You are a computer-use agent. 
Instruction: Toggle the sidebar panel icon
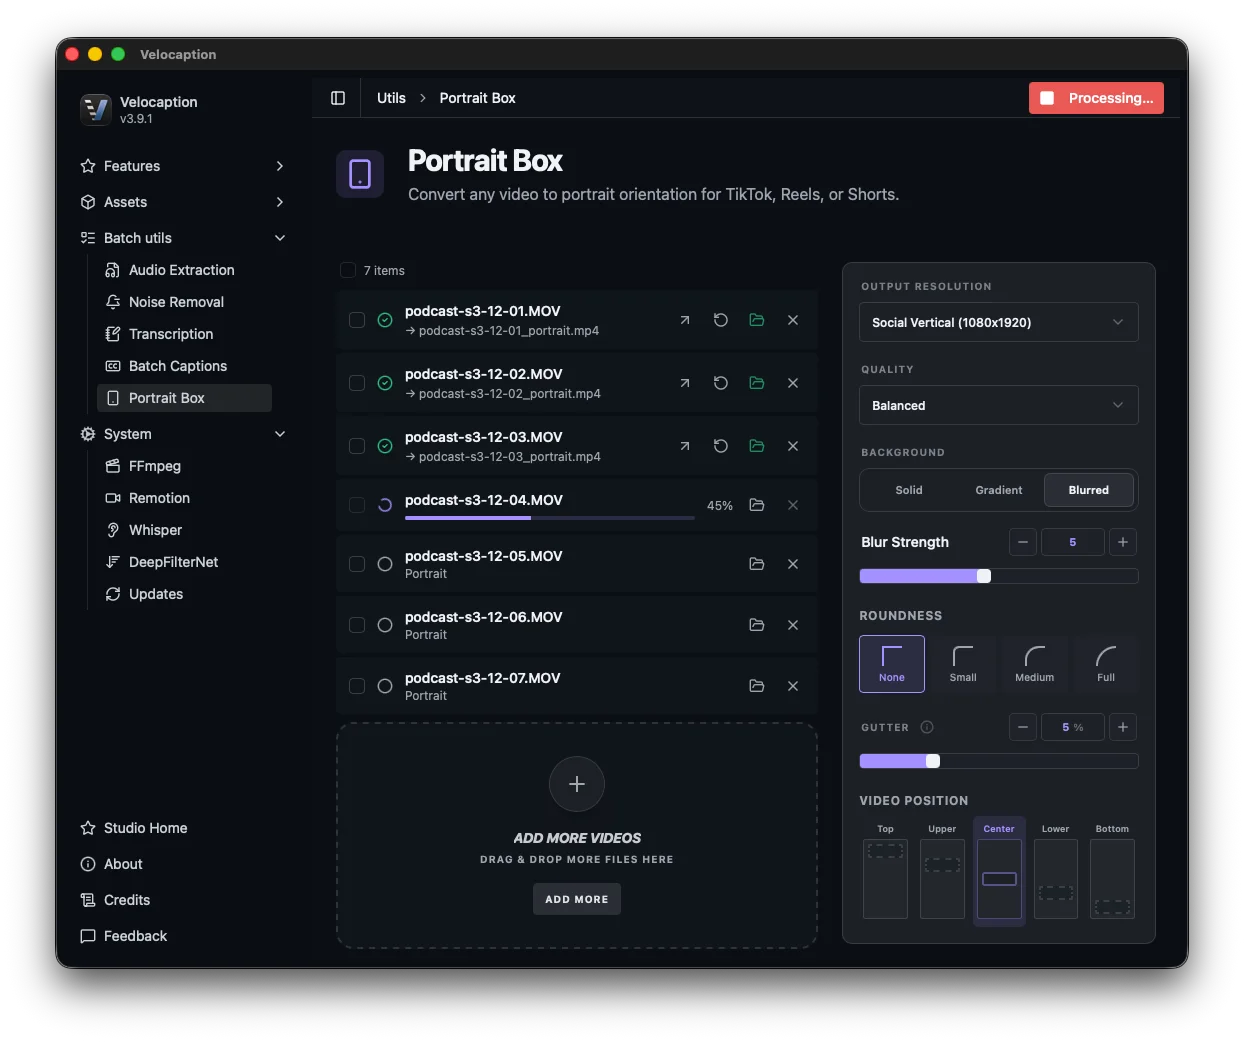(338, 98)
